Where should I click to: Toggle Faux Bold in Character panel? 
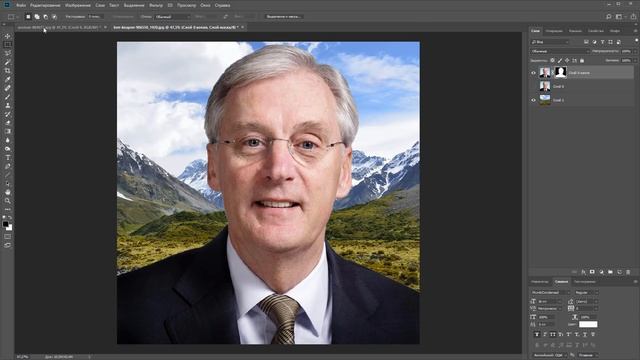point(537,334)
